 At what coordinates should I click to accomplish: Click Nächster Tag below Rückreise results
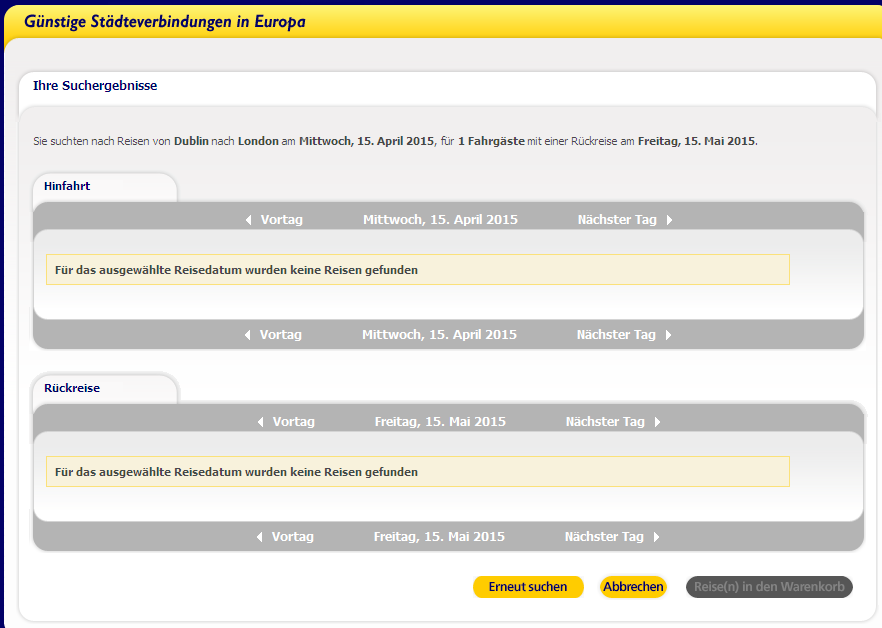[604, 537]
